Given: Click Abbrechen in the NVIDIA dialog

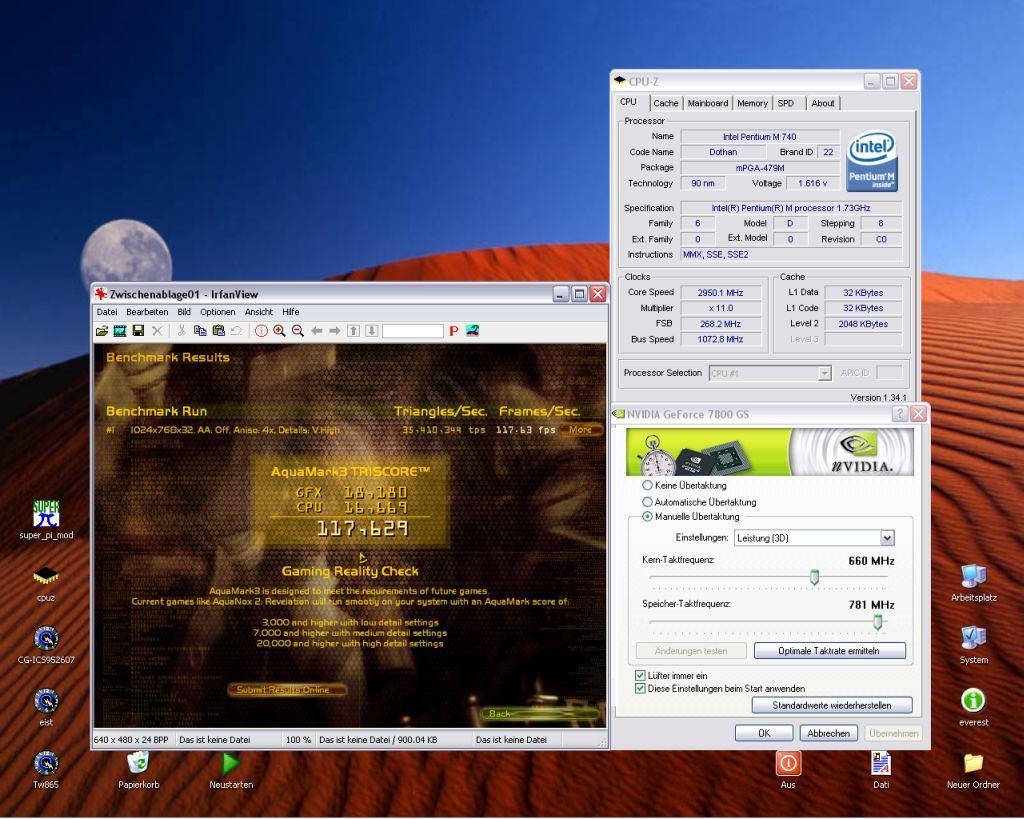Looking at the screenshot, I should 828,733.
